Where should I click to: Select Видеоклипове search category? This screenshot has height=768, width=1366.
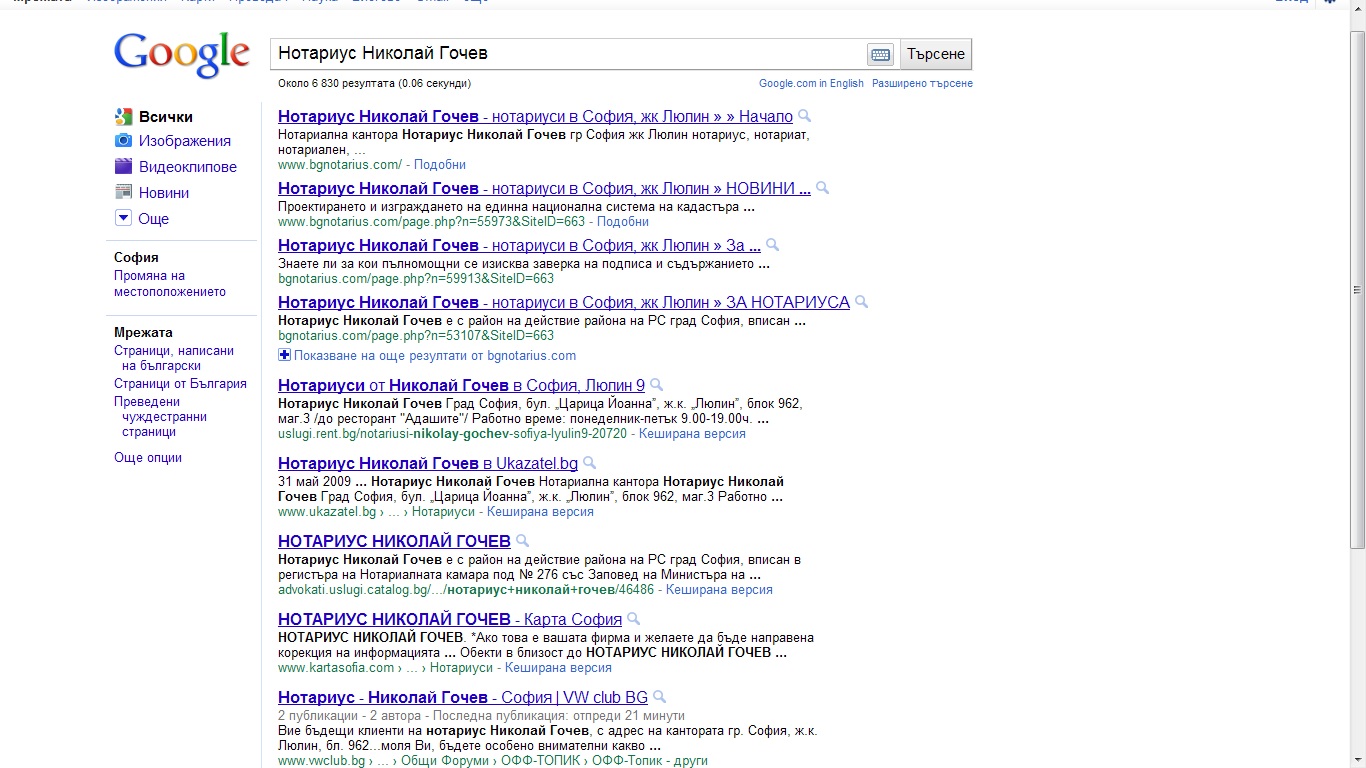coord(187,167)
